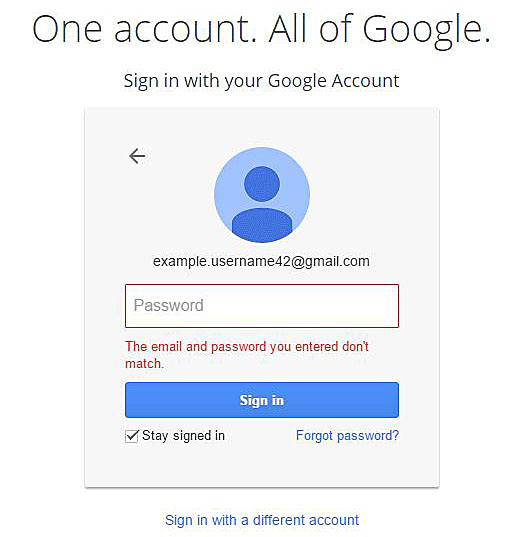
Task: Click the shoulders shape of the avatar silhouette
Action: pyautogui.click(x=262, y=225)
